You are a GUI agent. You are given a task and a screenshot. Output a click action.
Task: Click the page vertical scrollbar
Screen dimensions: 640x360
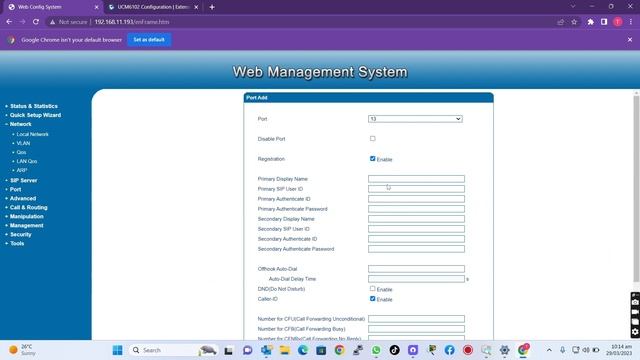pyautogui.click(x=636, y=188)
